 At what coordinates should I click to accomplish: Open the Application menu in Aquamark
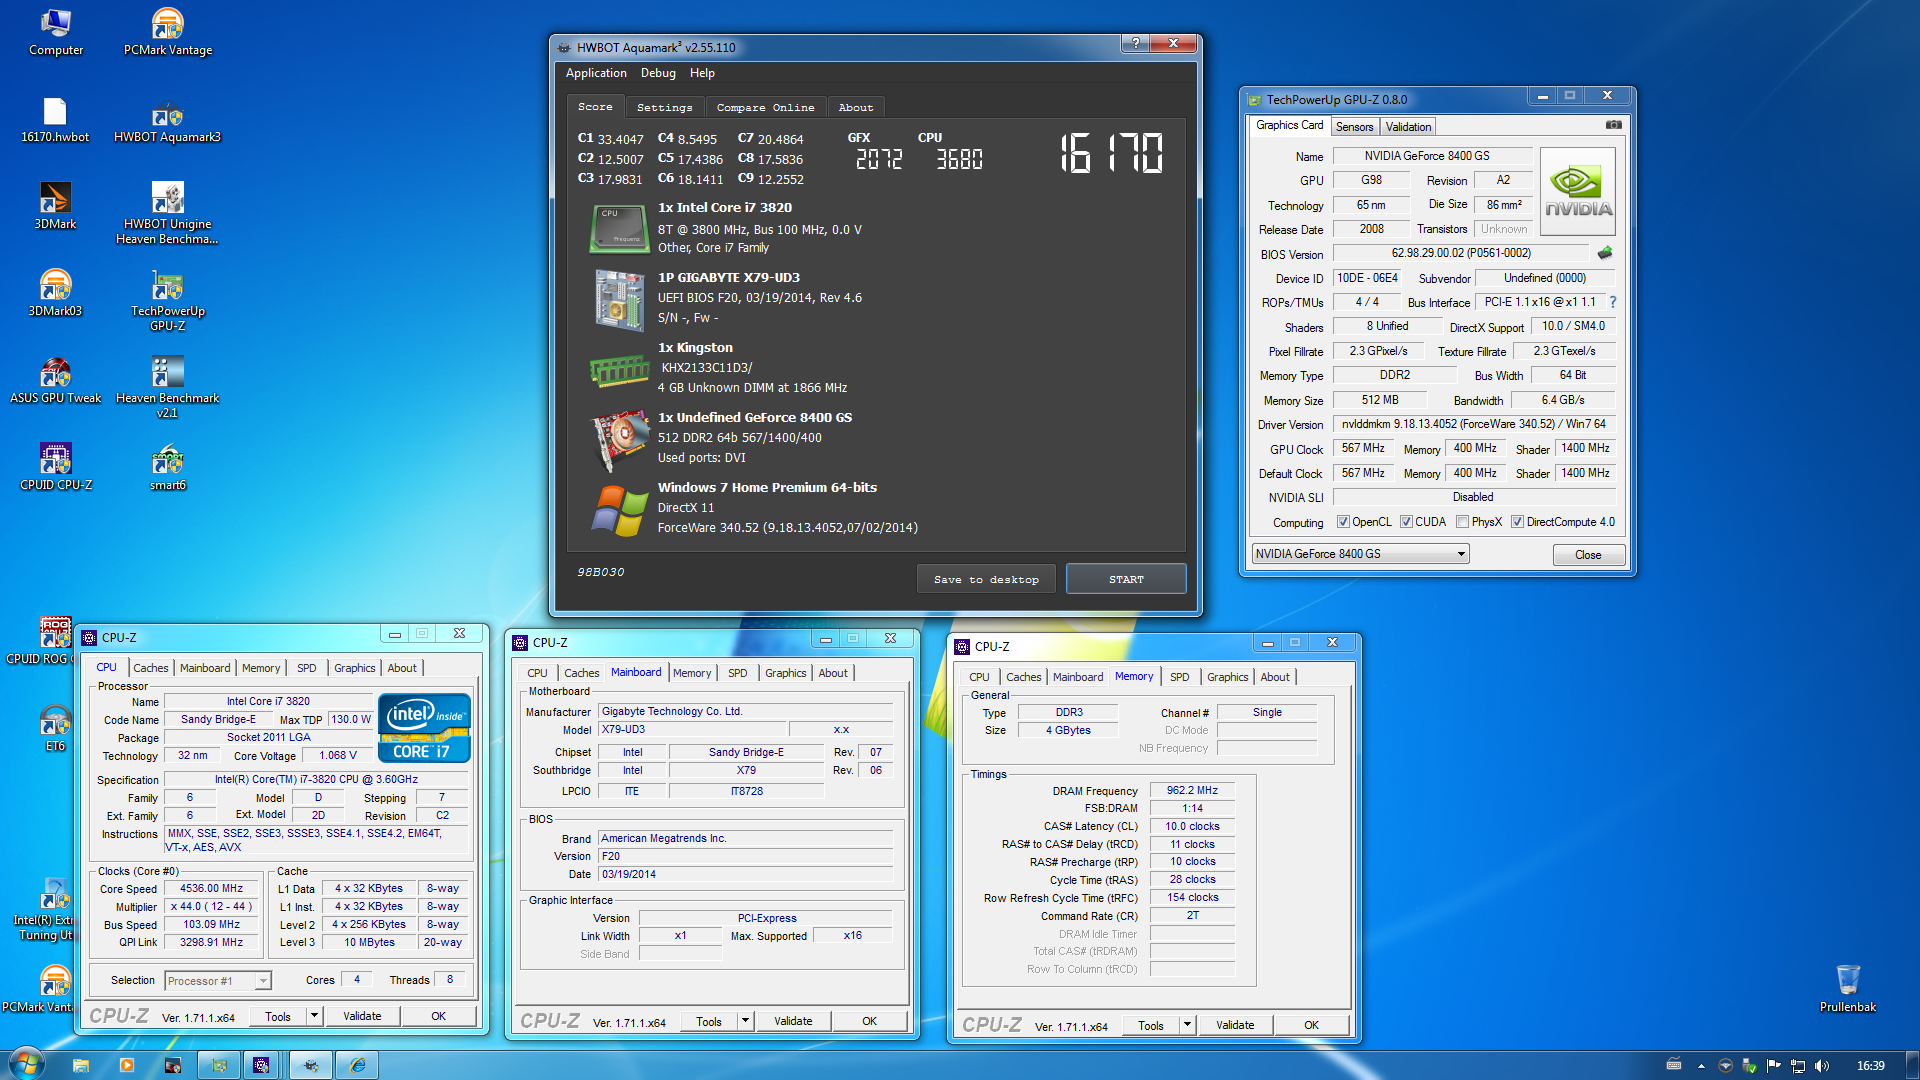596,73
